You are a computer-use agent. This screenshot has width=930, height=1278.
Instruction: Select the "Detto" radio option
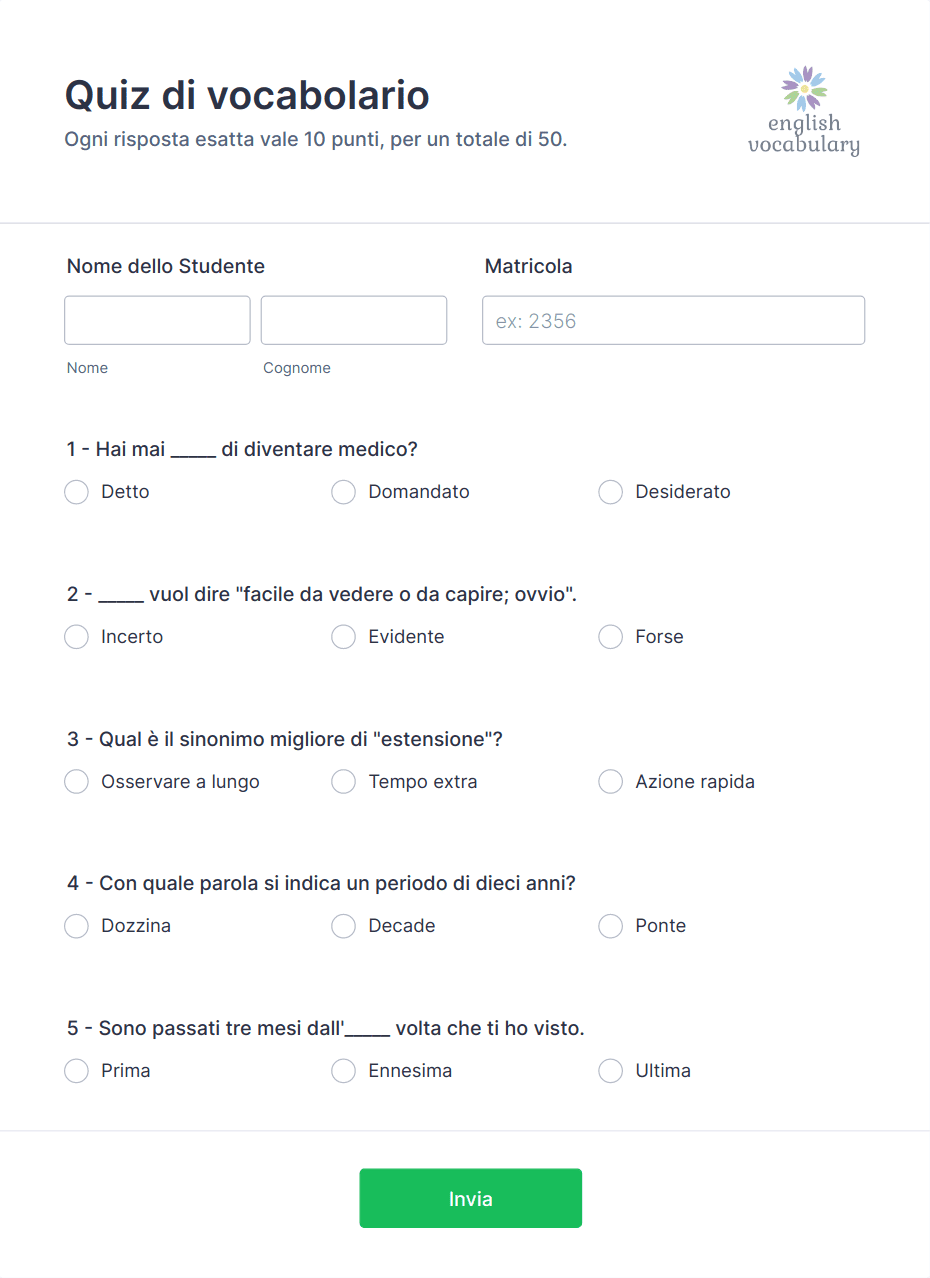pos(76,492)
